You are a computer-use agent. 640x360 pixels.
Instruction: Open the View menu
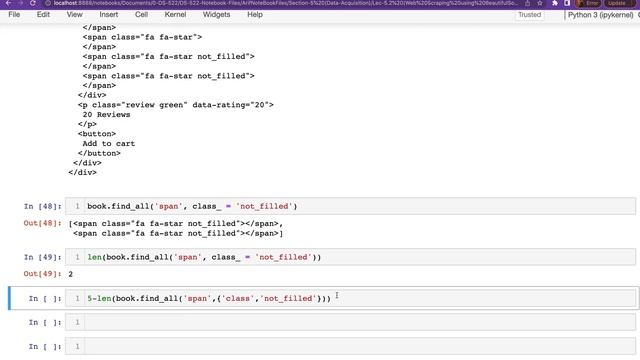(x=74, y=14)
